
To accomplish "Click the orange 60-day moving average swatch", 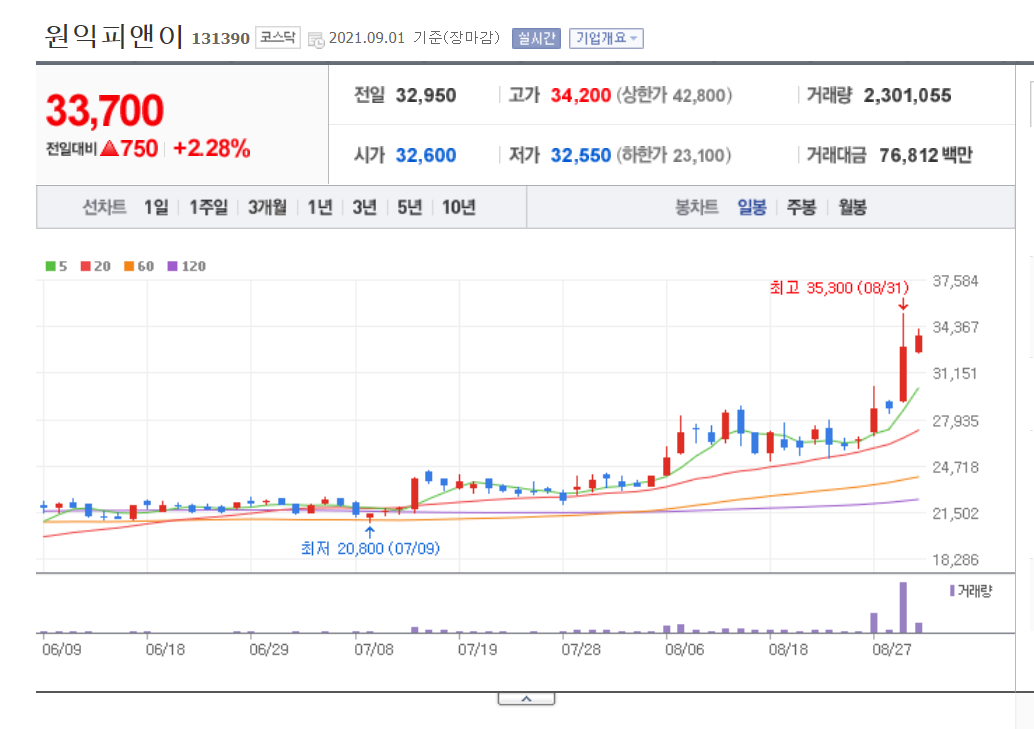I will click(129, 266).
